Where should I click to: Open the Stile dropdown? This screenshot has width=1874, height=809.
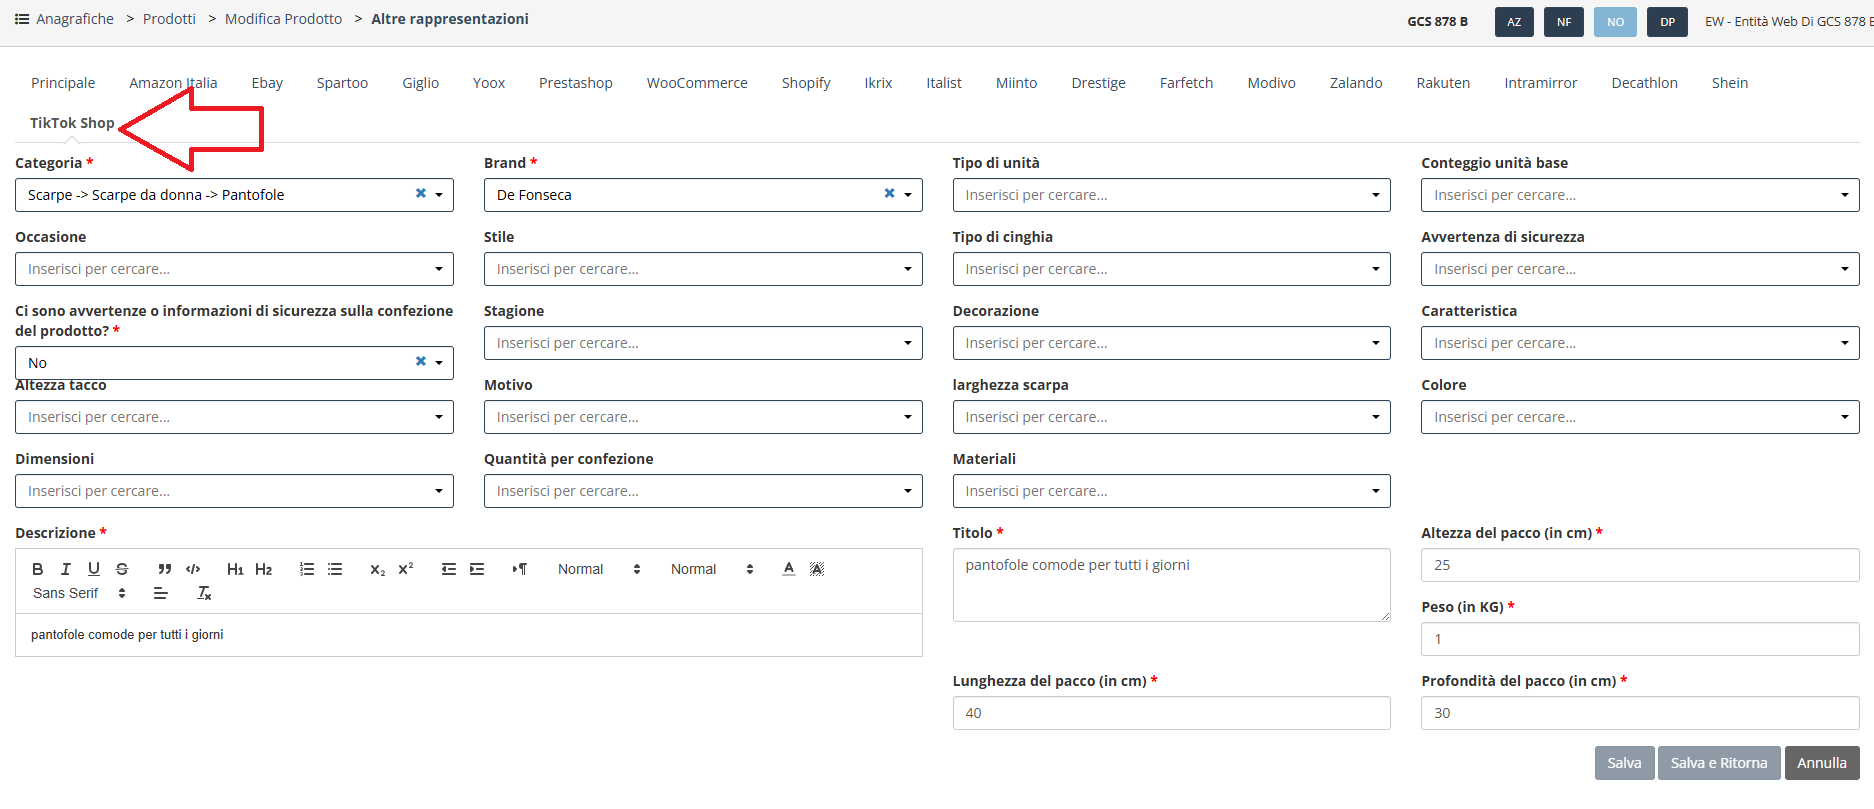point(703,269)
